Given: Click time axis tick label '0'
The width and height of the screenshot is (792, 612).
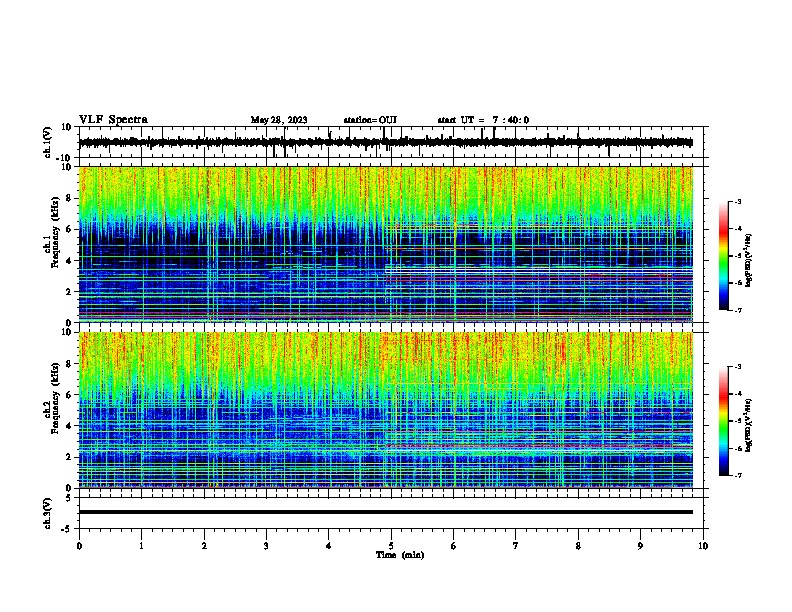Looking at the screenshot, I should 79,546.
